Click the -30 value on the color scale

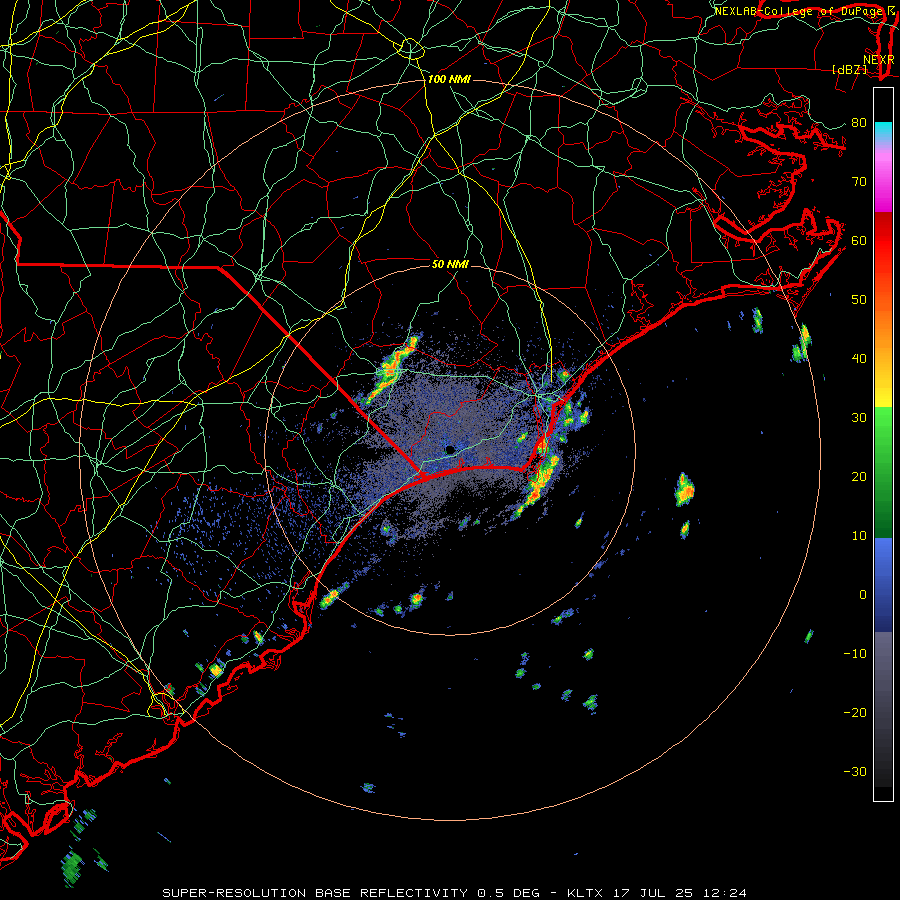click(x=855, y=771)
